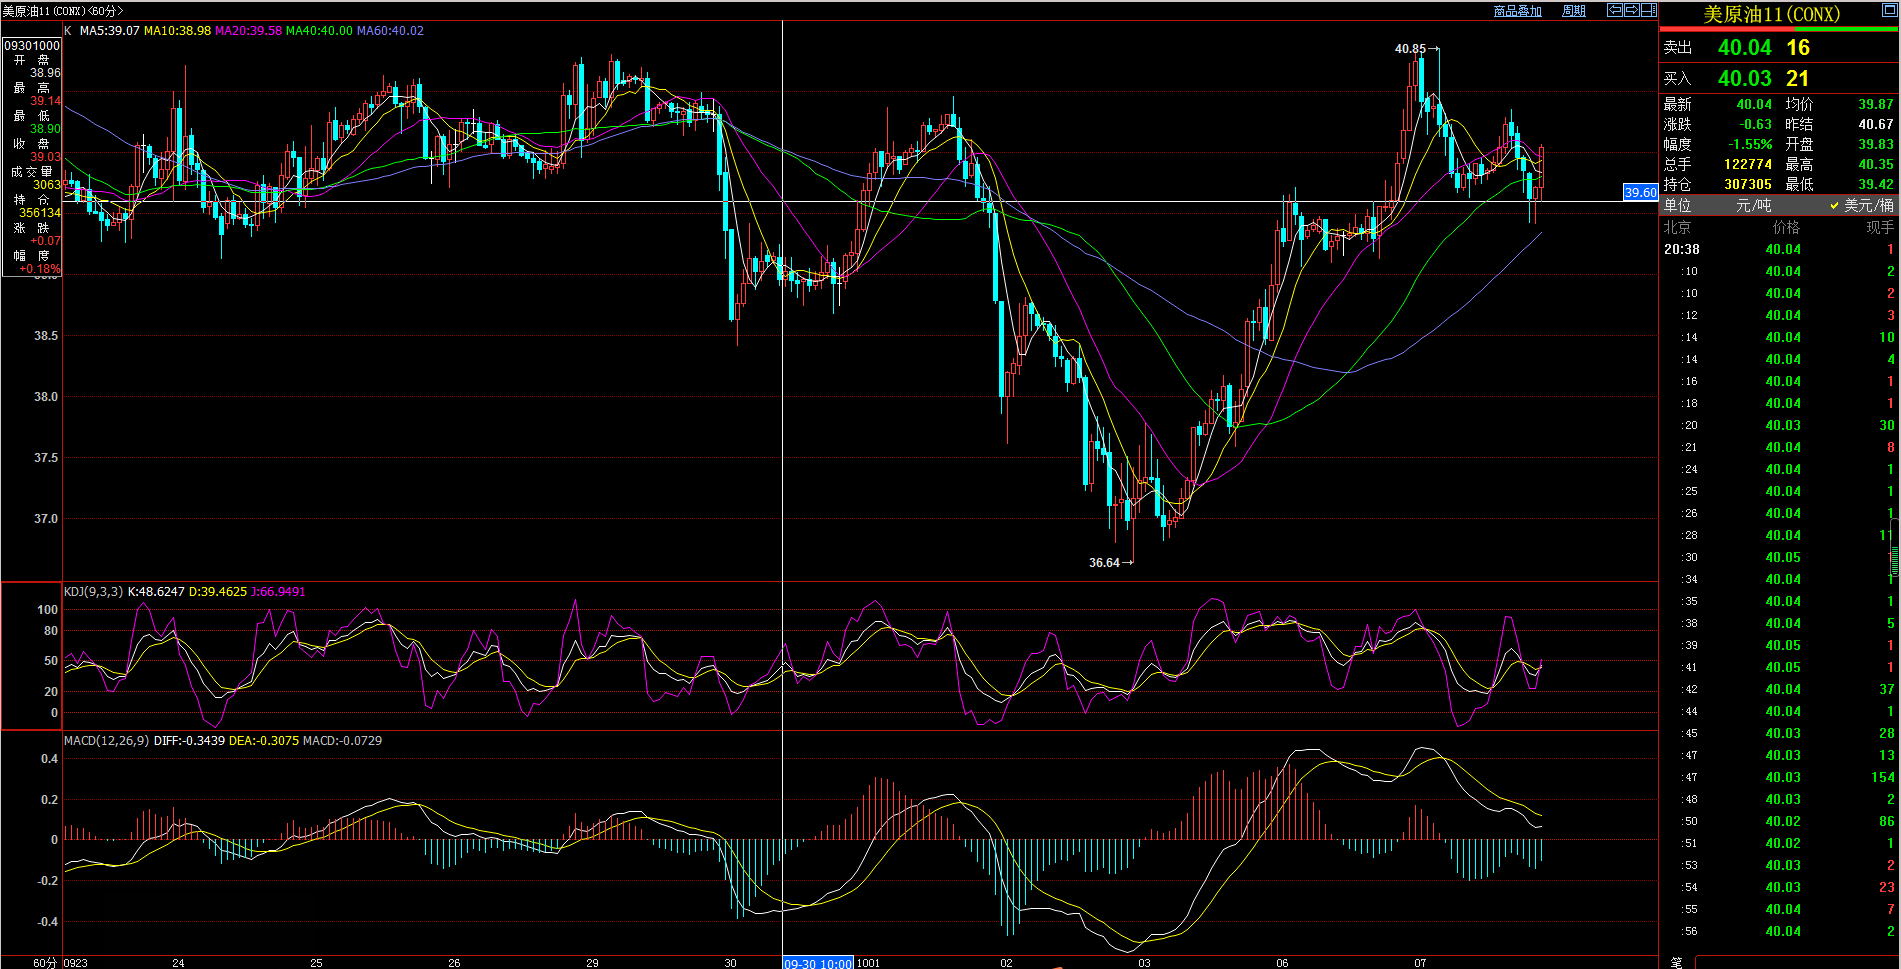
Task: Click the magenta MA20 label
Action: click(x=248, y=31)
